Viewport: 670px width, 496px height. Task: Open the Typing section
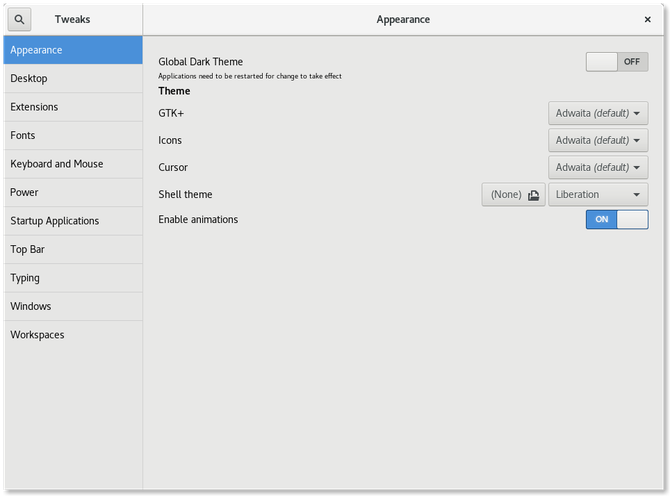tap(73, 278)
